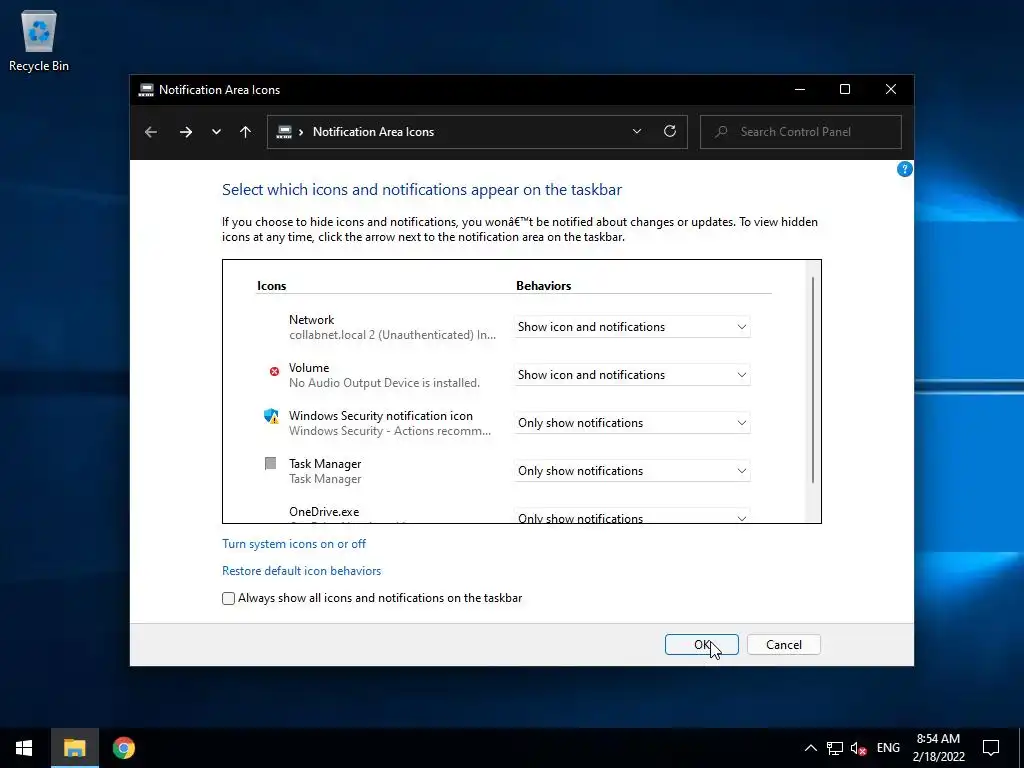Open the Task Manager behavior dropdown
The width and height of the screenshot is (1024, 768).
pyautogui.click(x=632, y=471)
